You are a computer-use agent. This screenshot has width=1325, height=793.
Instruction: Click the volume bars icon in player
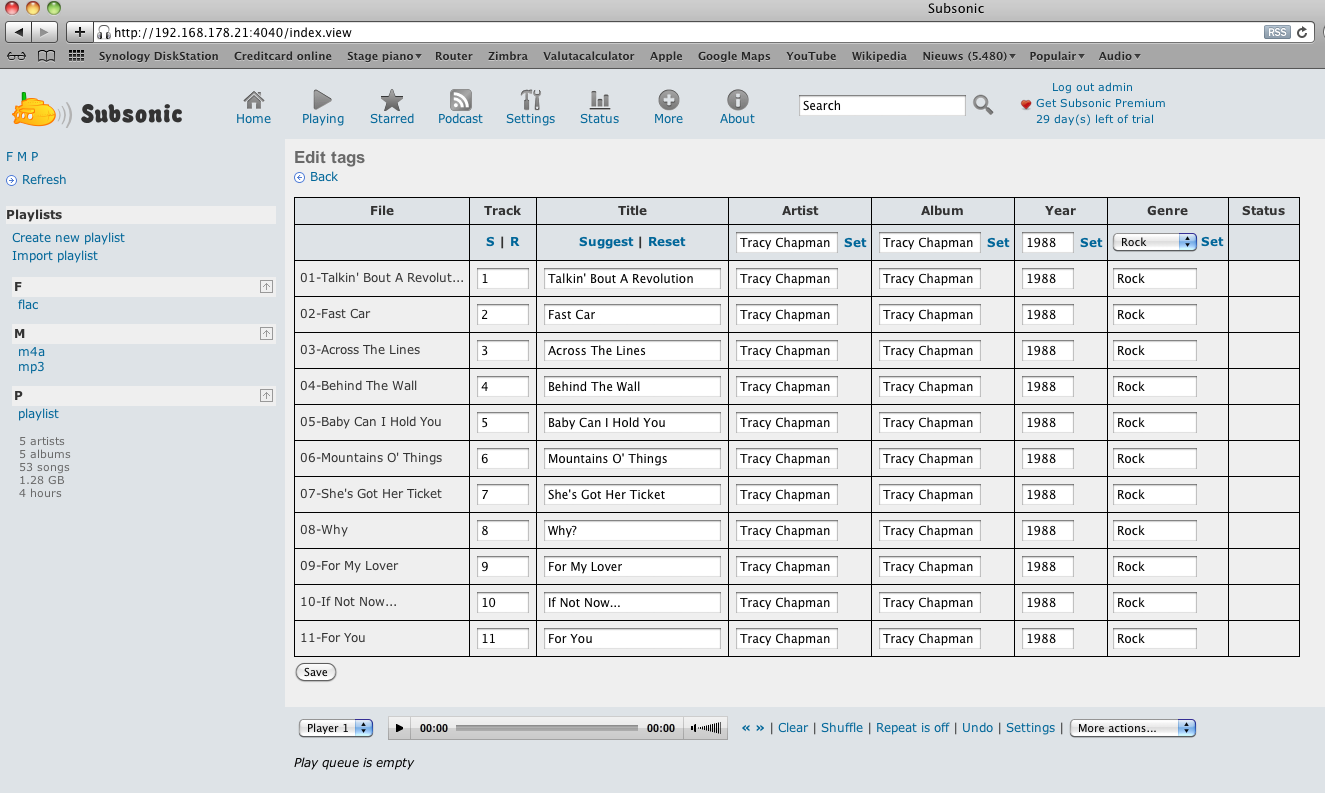pyautogui.click(x=707, y=728)
